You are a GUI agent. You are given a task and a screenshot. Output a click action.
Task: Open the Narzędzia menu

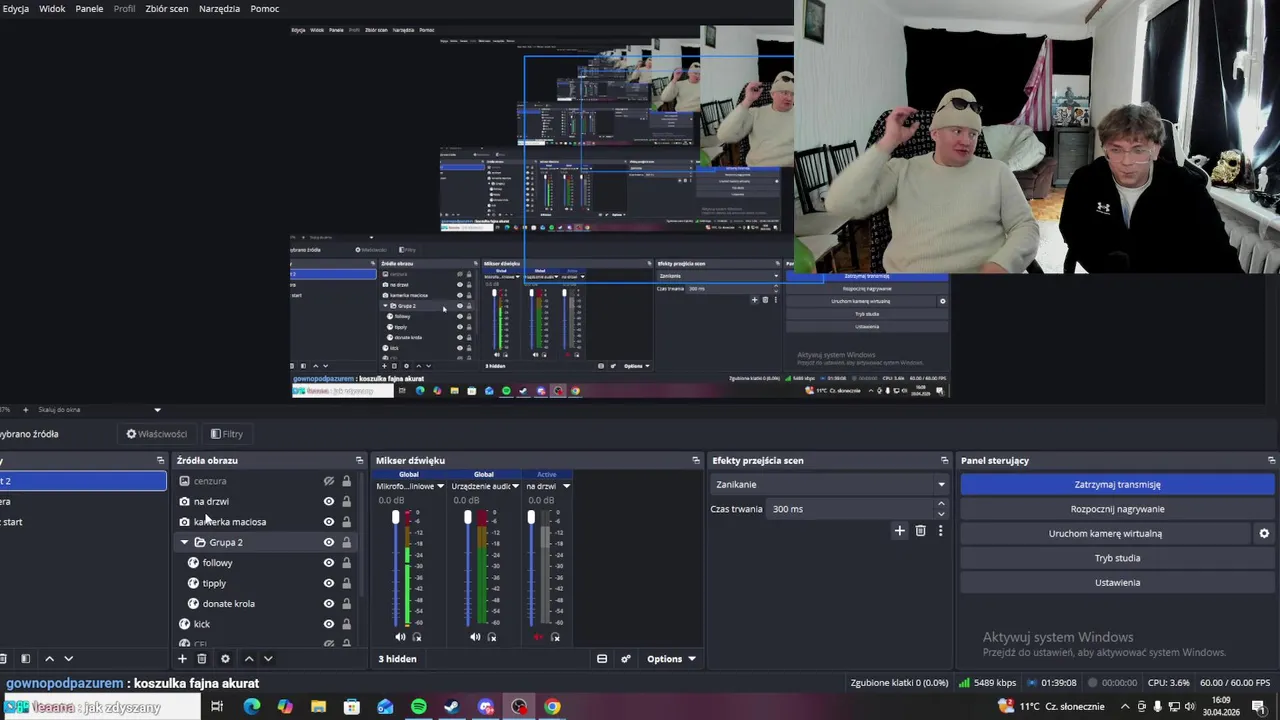pyautogui.click(x=219, y=9)
